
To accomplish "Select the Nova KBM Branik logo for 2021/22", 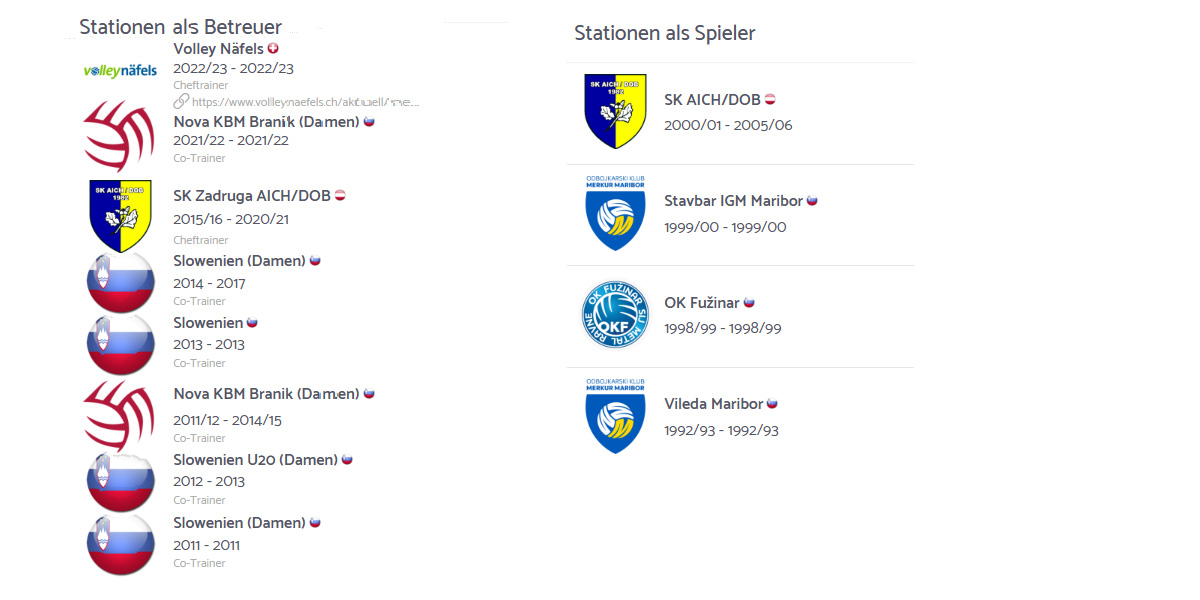I will coord(120,137).
